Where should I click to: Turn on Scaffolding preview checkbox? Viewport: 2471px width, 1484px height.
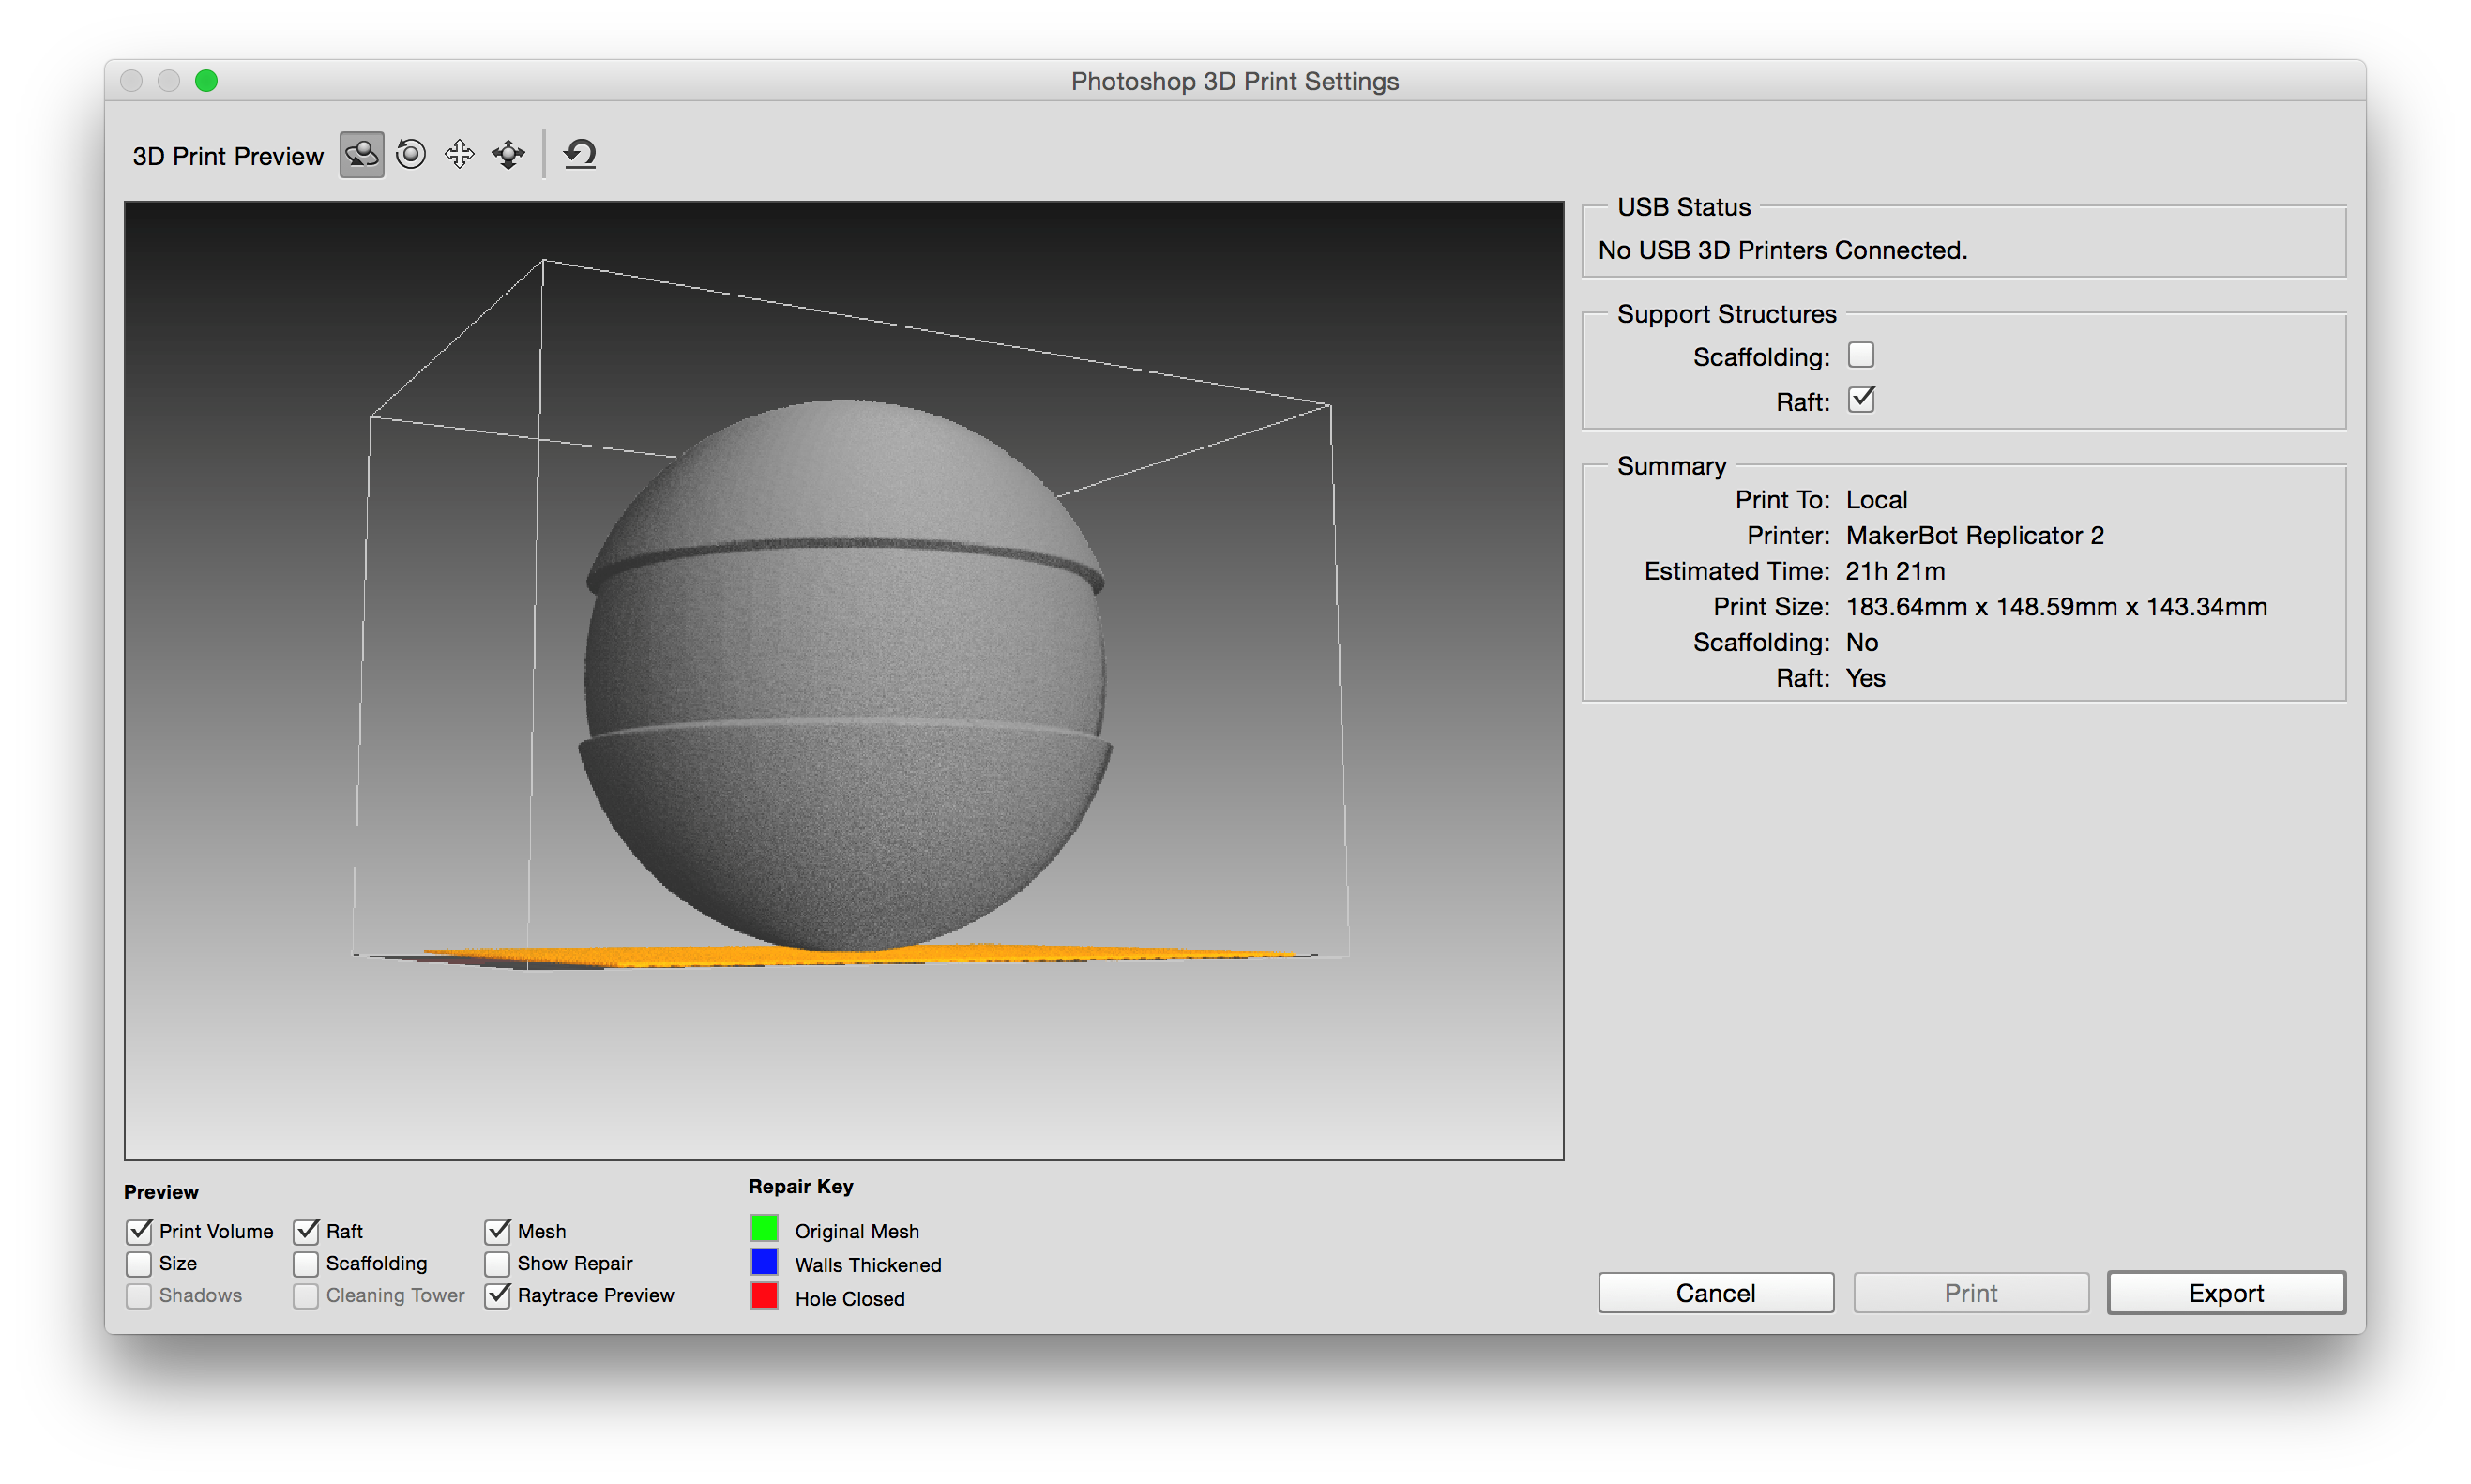pyautogui.click(x=306, y=1263)
